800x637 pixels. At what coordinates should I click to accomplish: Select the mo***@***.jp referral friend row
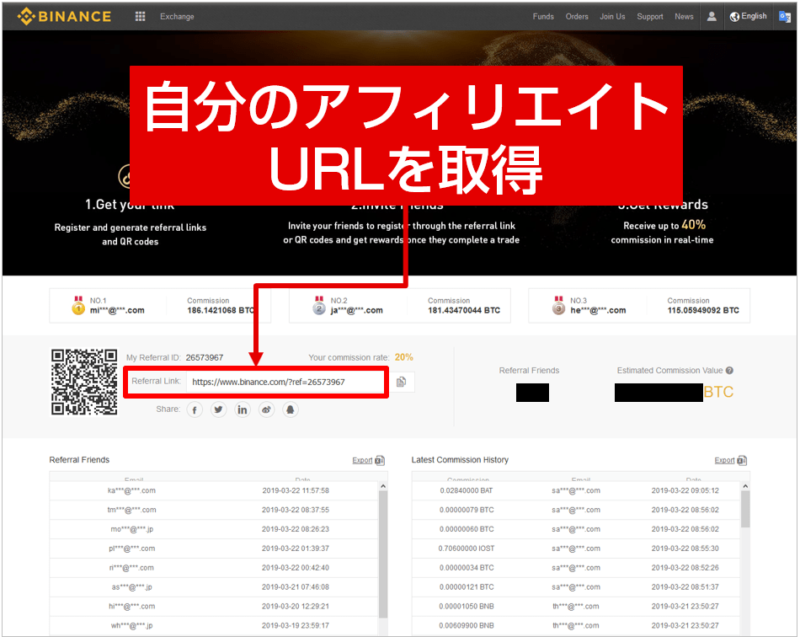(x=214, y=529)
